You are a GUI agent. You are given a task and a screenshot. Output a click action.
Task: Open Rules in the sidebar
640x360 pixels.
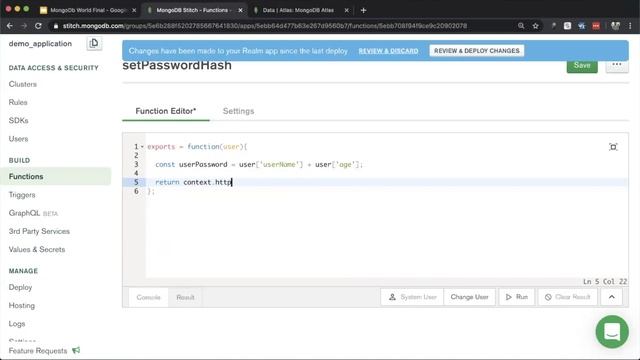(x=18, y=102)
